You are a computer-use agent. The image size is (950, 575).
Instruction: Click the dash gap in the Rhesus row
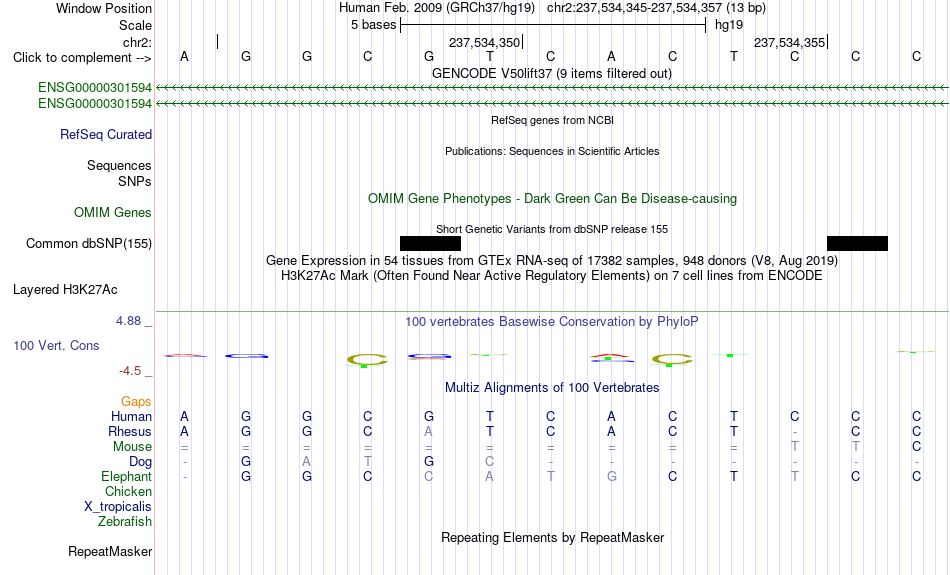click(x=794, y=432)
